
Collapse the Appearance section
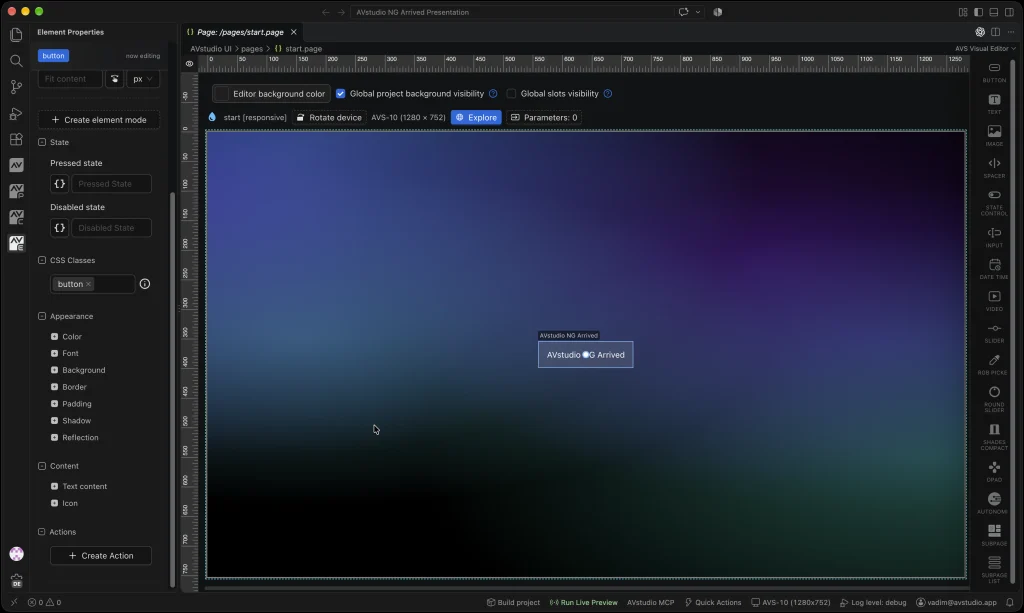pyautogui.click(x=42, y=316)
